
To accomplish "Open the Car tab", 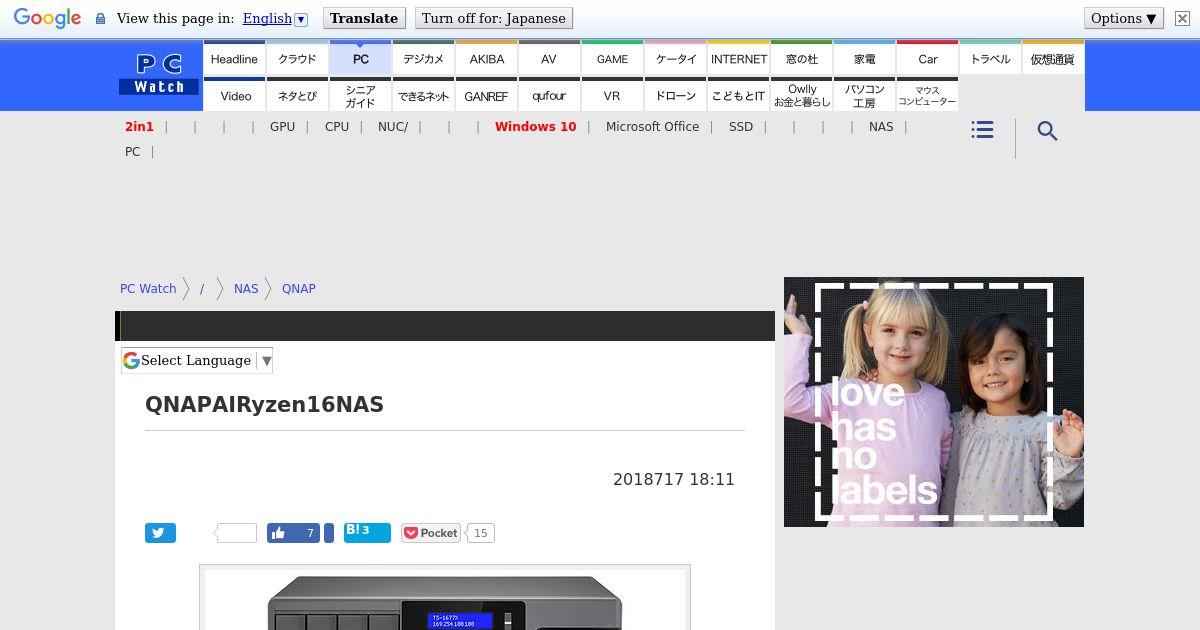I will 928,59.
